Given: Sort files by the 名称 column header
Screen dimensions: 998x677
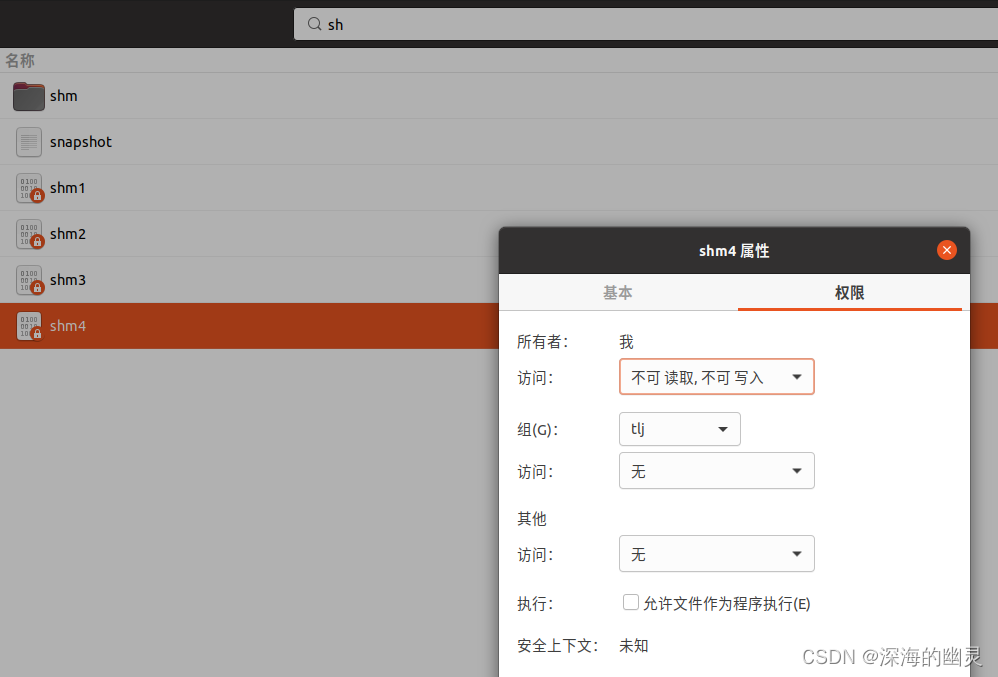Looking at the screenshot, I should click(x=20, y=60).
